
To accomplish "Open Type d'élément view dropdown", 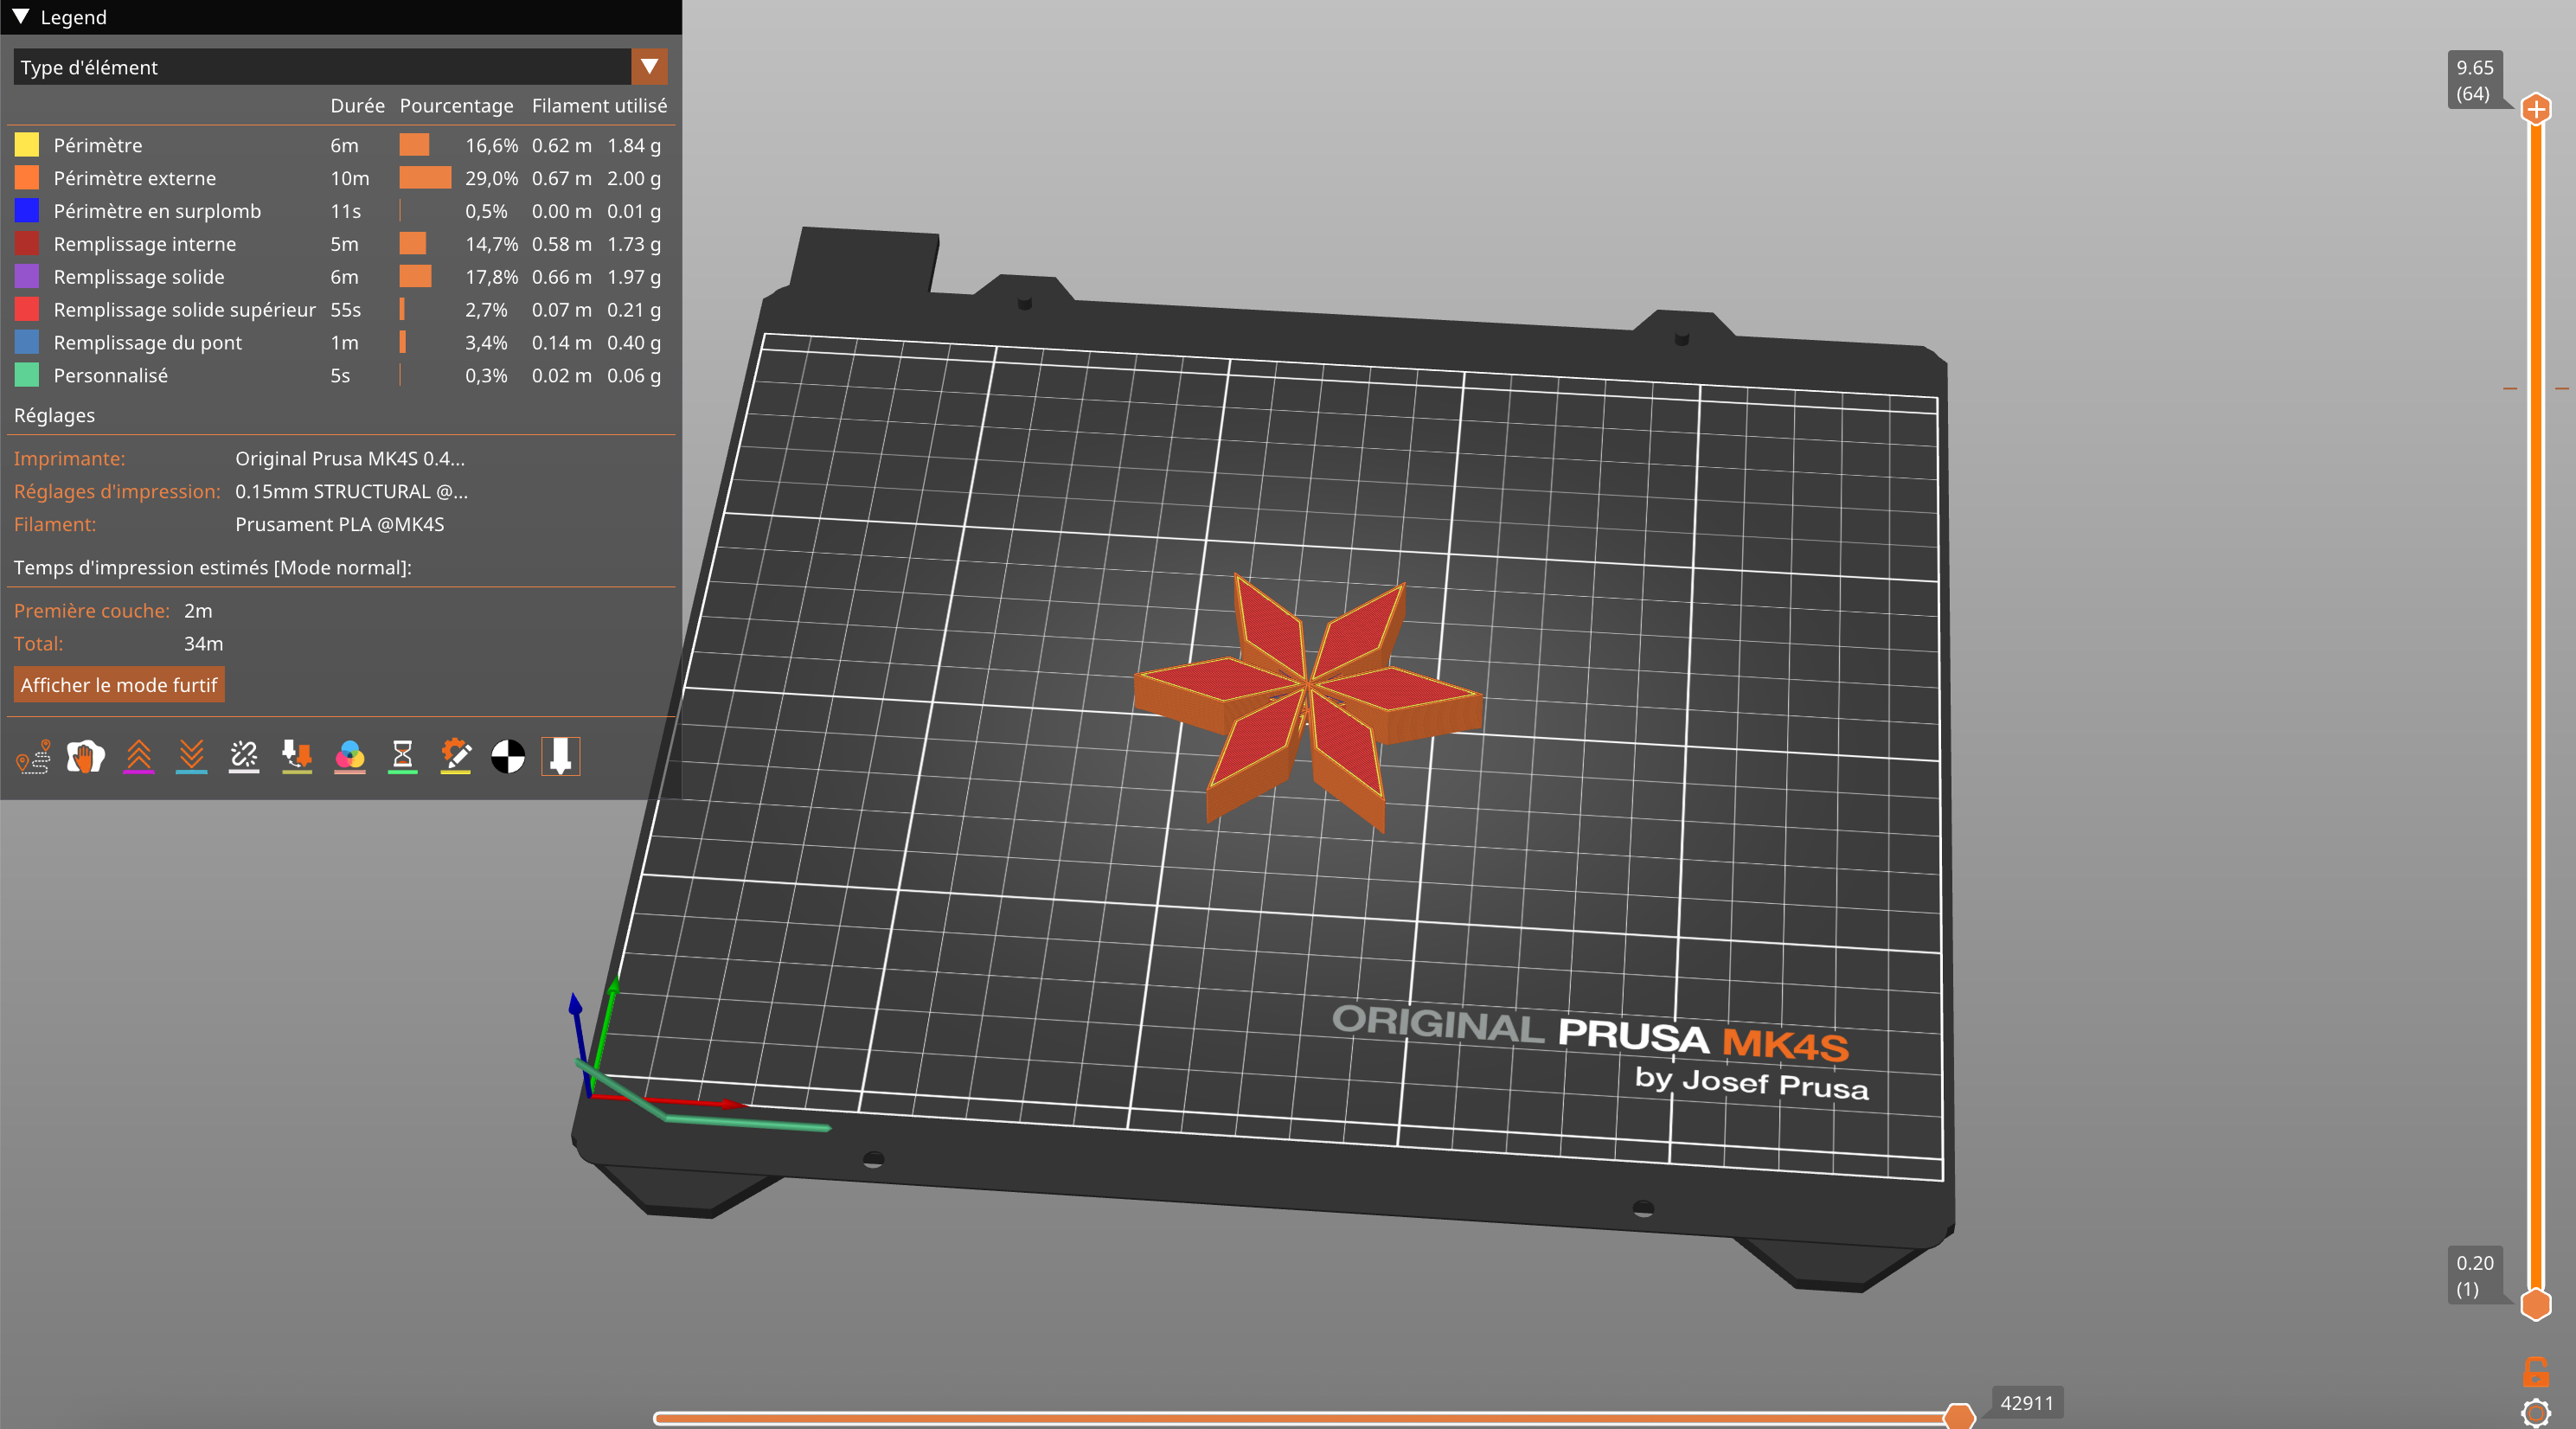I will 322,67.
